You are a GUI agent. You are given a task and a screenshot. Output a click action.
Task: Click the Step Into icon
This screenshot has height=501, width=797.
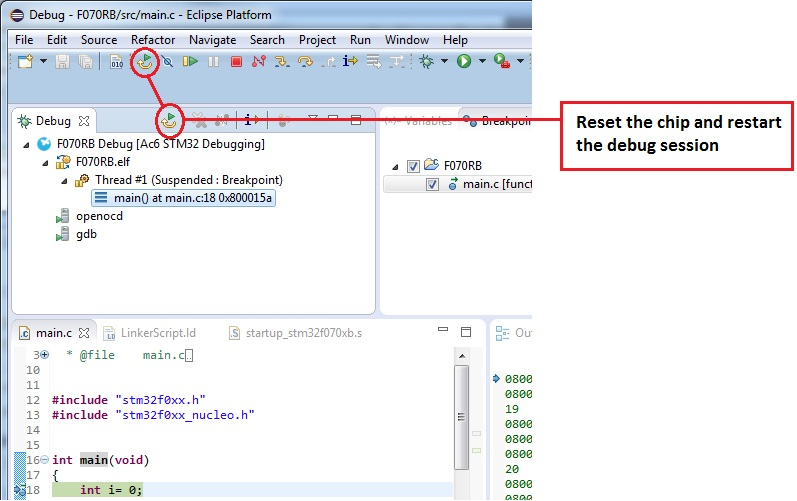(282, 62)
